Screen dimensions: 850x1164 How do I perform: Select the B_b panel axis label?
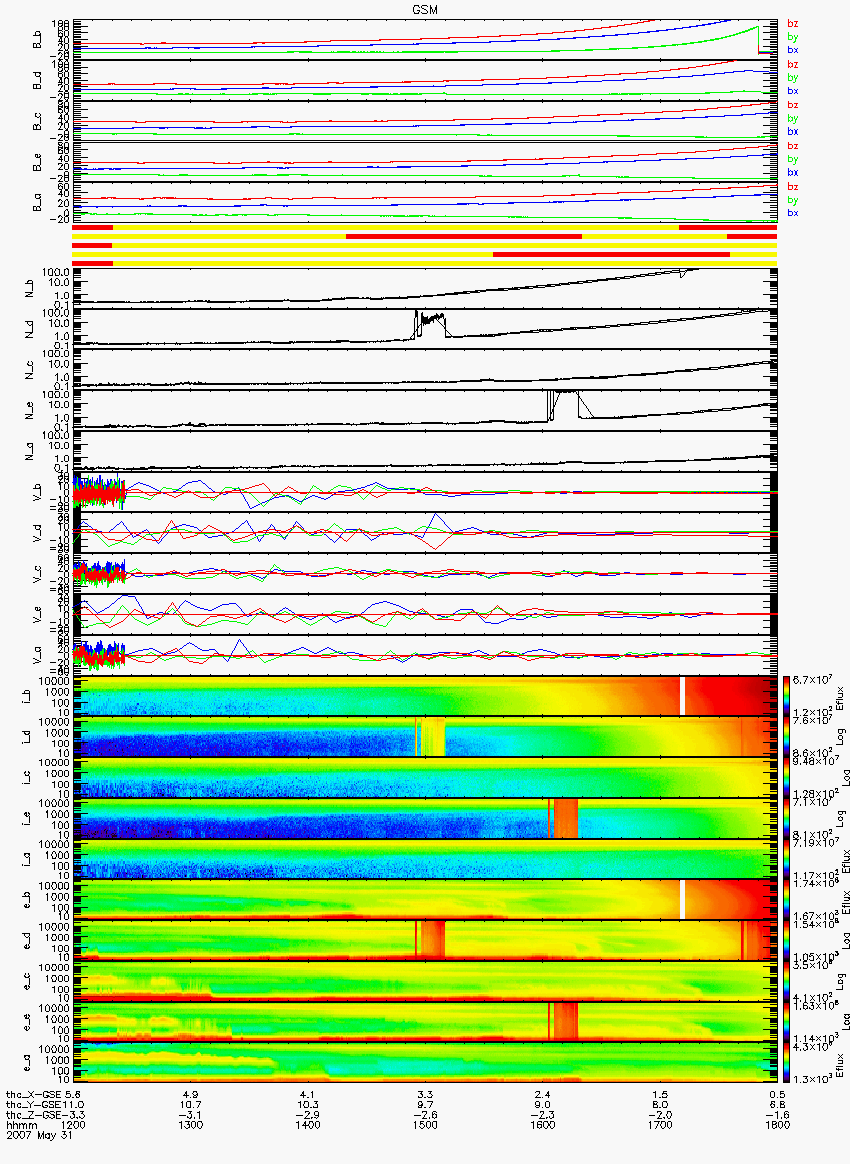pos(36,40)
